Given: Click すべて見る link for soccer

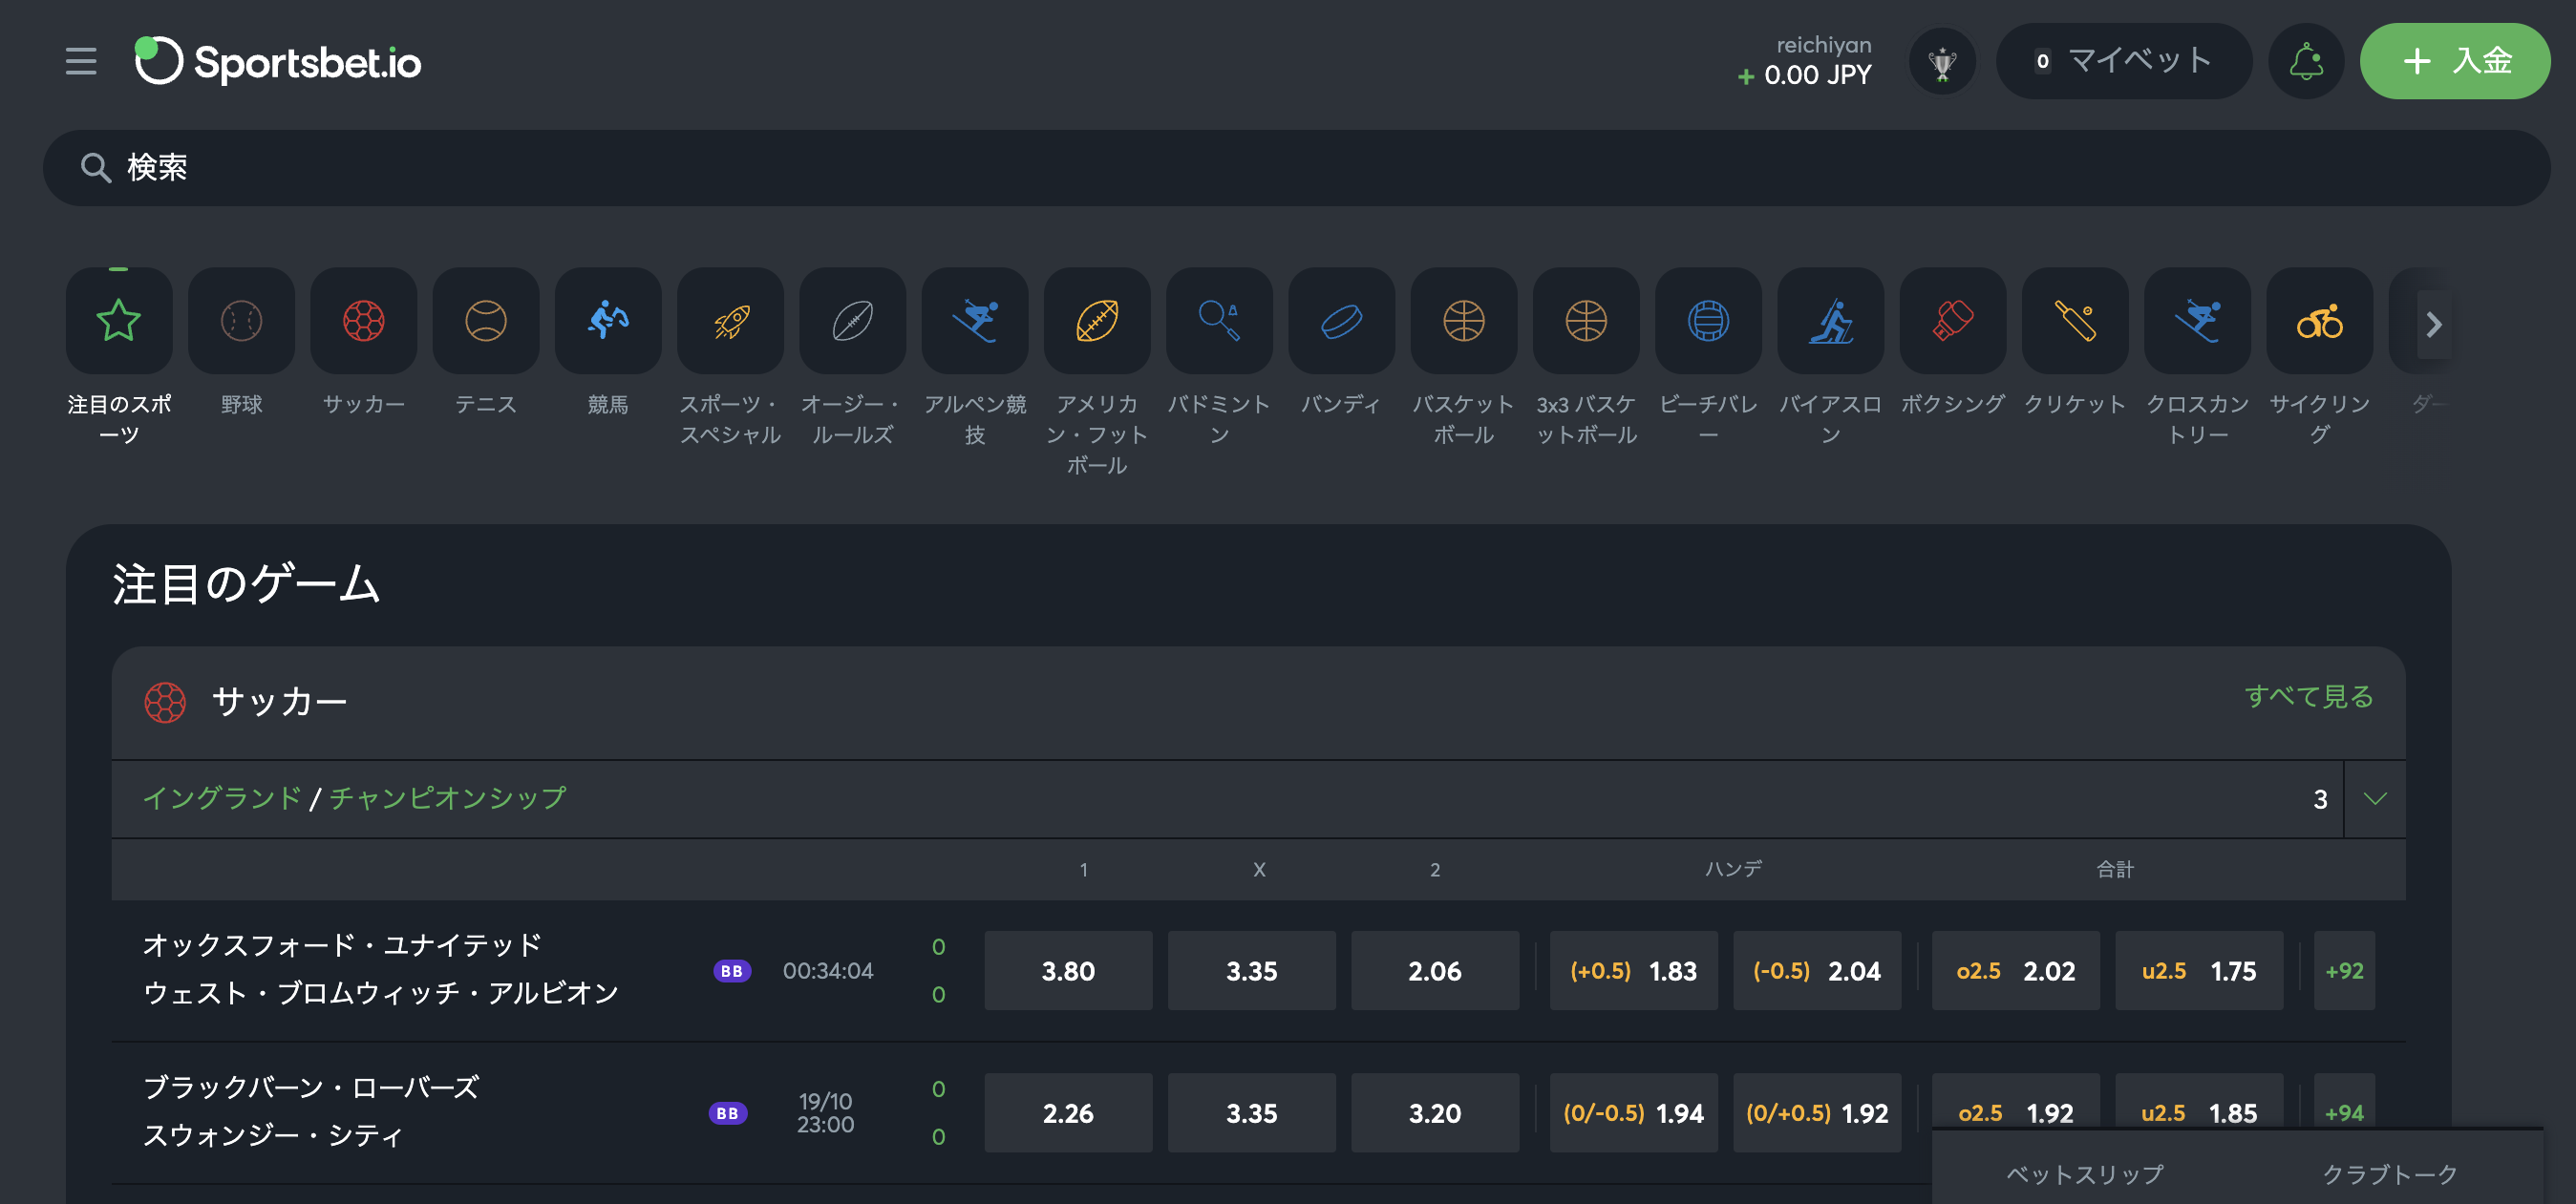Looking at the screenshot, I should [x=2308, y=697].
